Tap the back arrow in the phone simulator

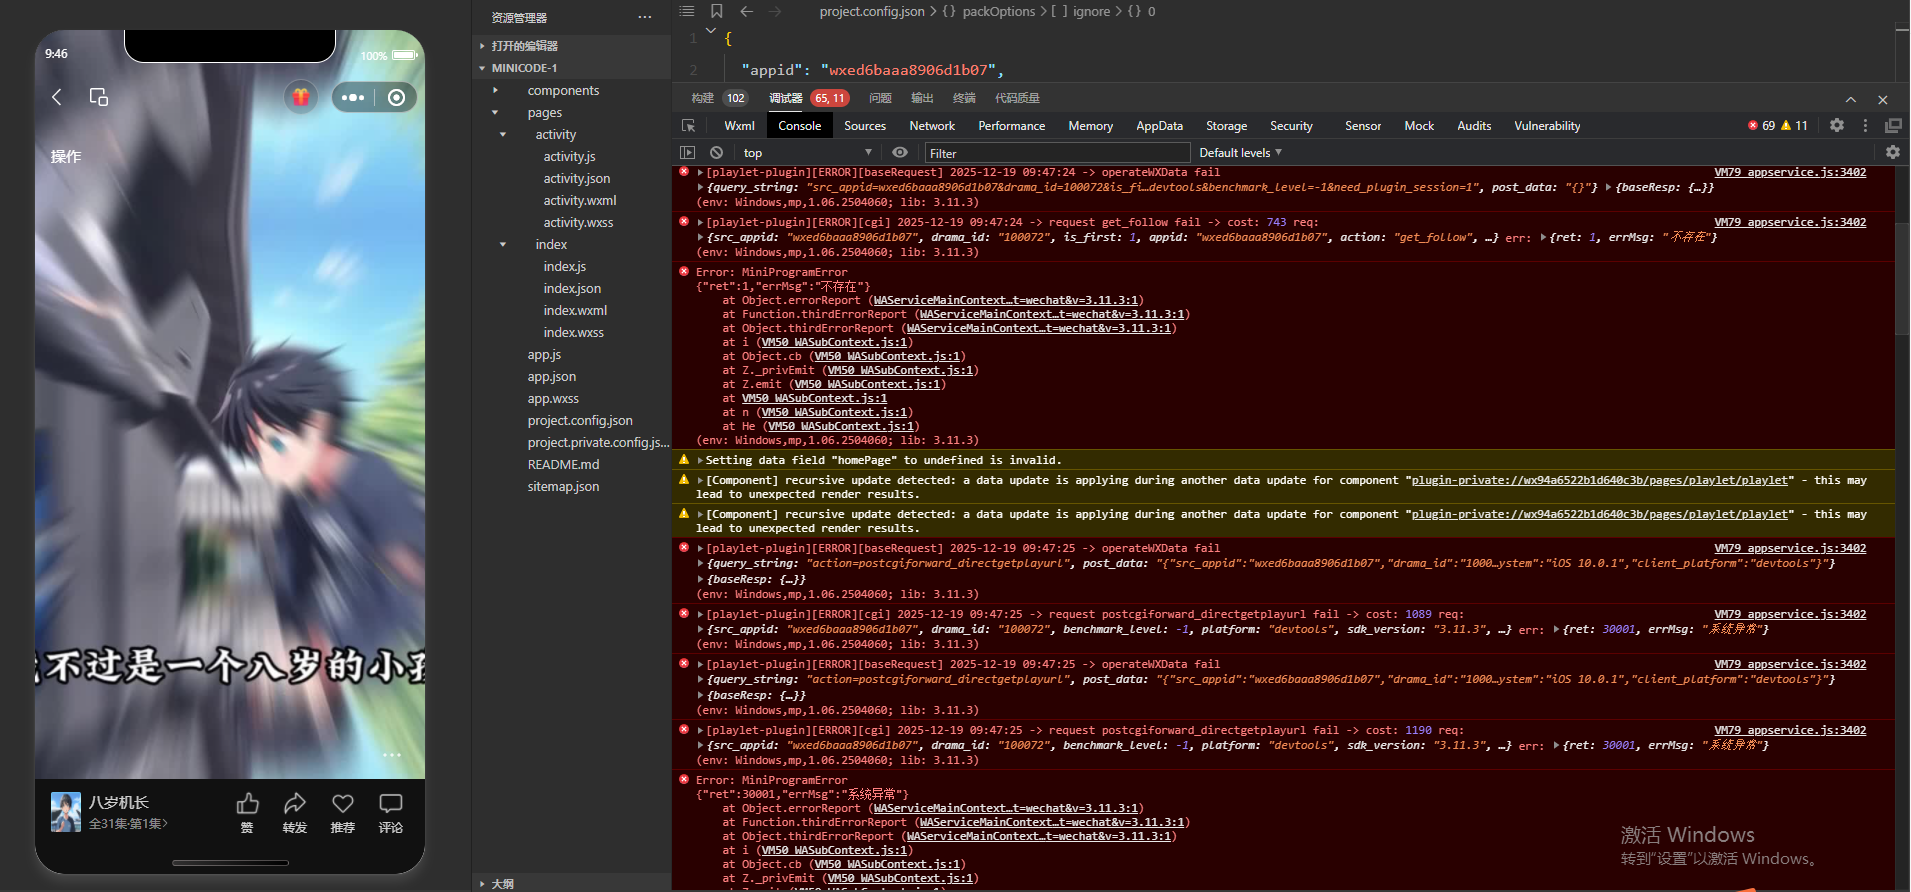[57, 97]
